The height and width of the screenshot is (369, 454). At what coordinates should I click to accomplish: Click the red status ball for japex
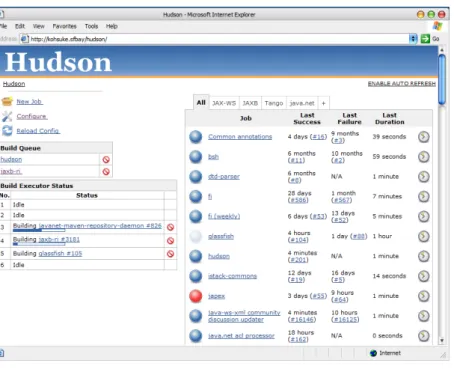tap(196, 296)
